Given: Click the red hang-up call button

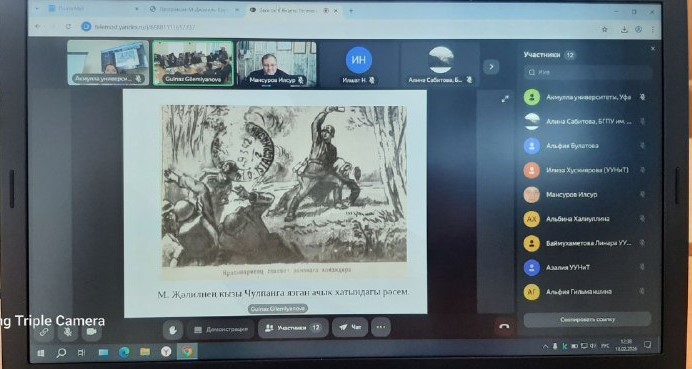Looking at the screenshot, I should (x=504, y=327).
